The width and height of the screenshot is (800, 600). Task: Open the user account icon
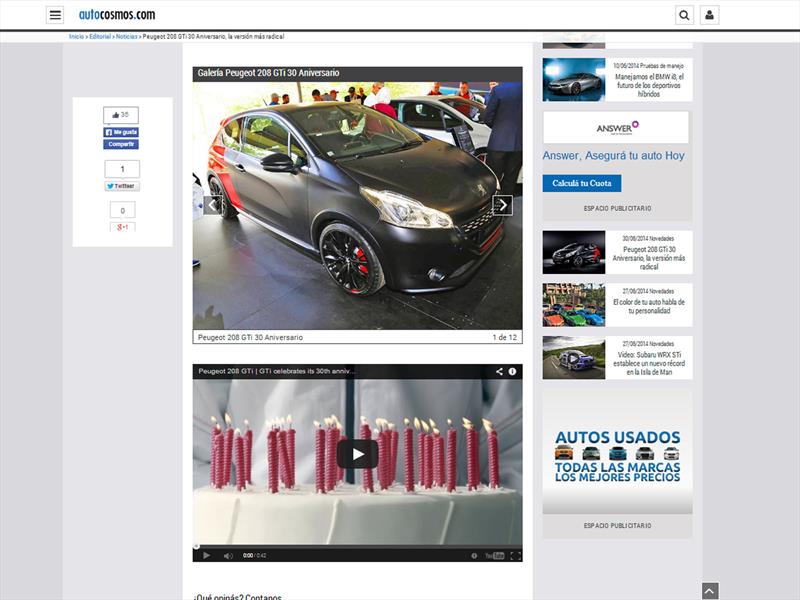point(709,15)
